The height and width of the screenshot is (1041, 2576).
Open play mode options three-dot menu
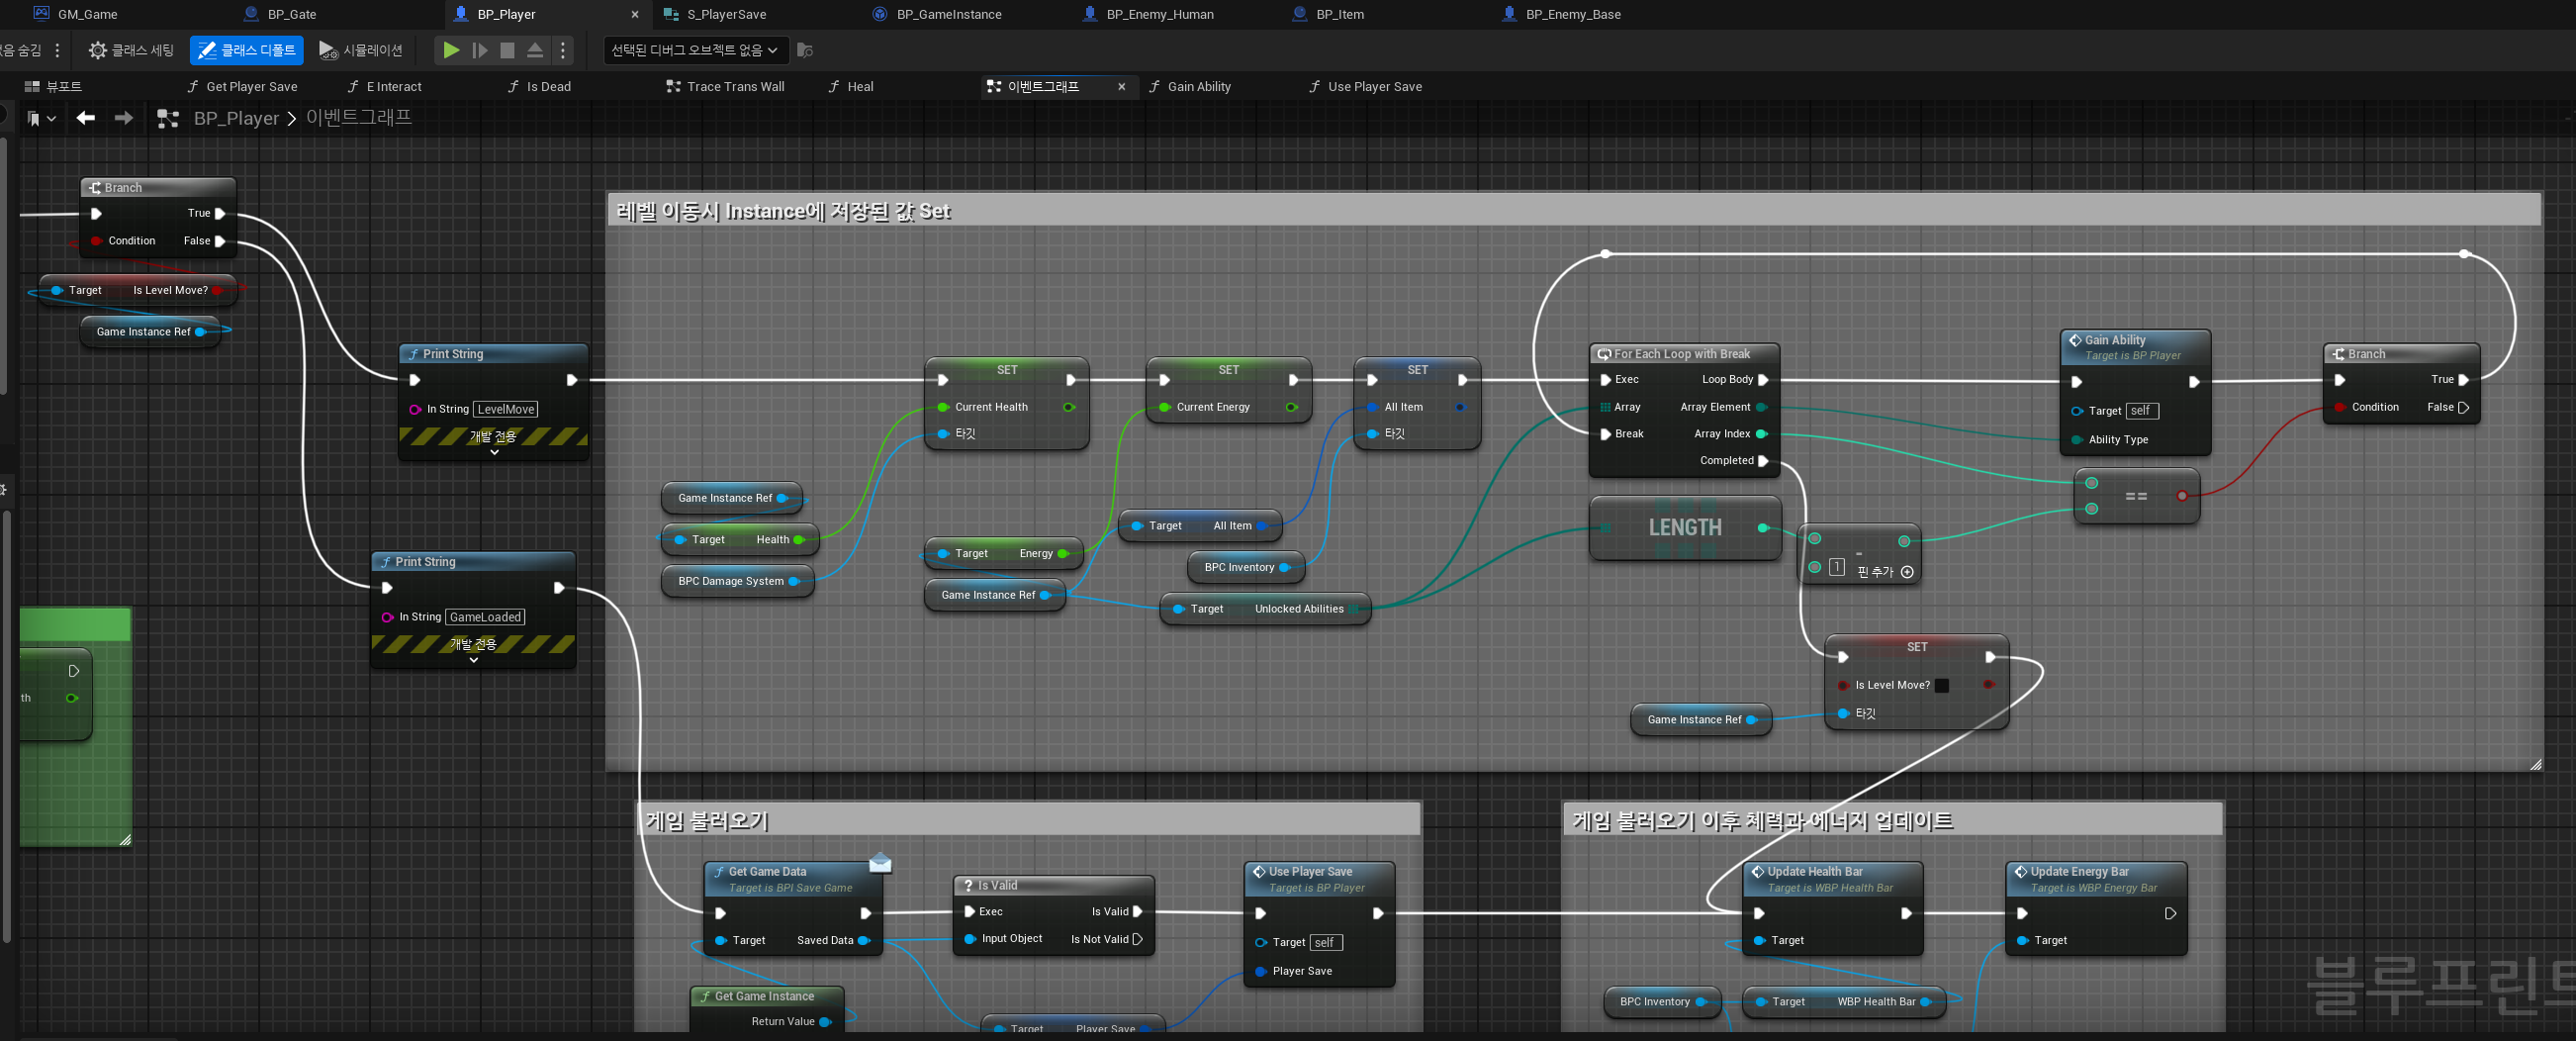[563, 50]
